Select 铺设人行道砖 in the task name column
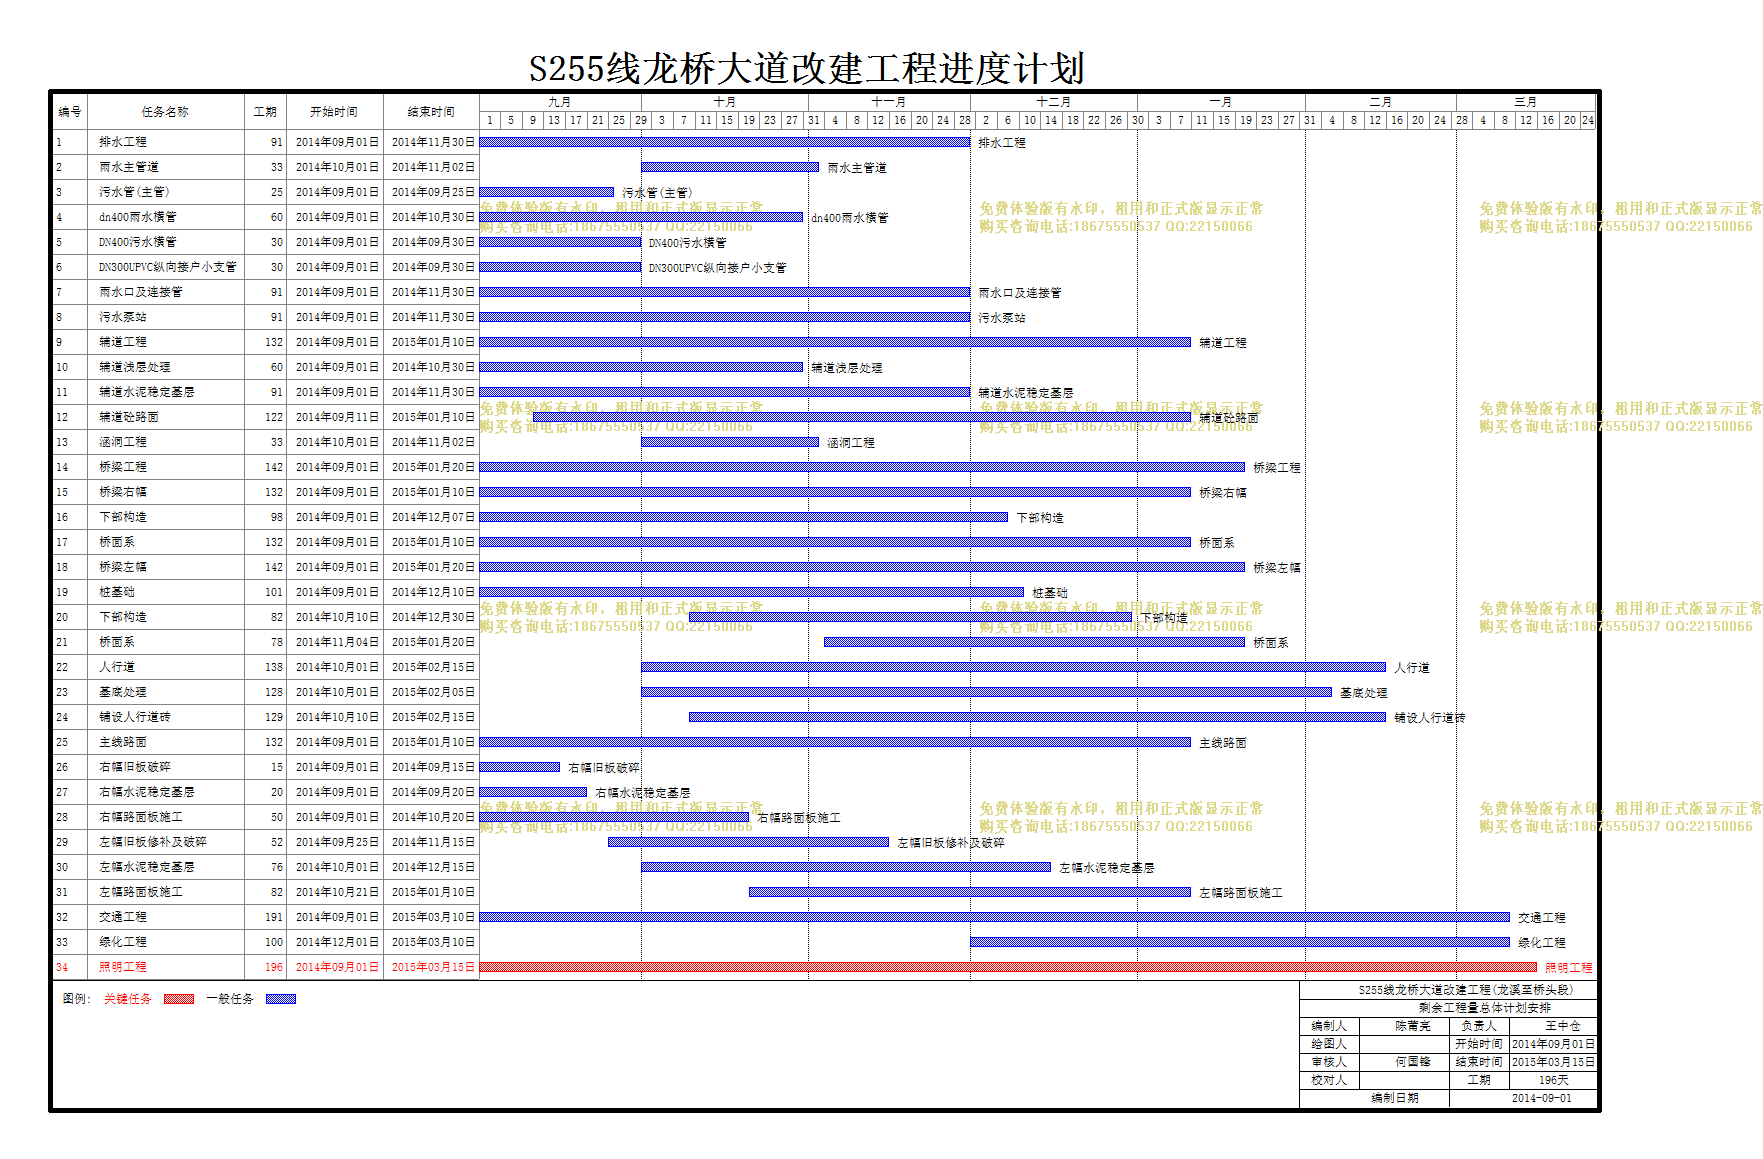 pyautogui.click(x=135, y=717)
